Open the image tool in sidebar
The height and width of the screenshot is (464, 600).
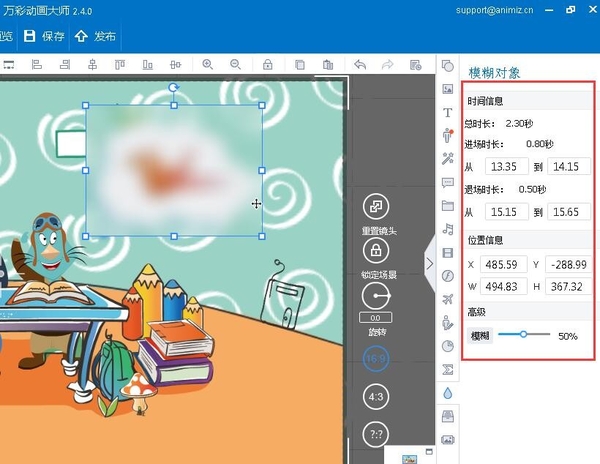(x=447, y=88)
